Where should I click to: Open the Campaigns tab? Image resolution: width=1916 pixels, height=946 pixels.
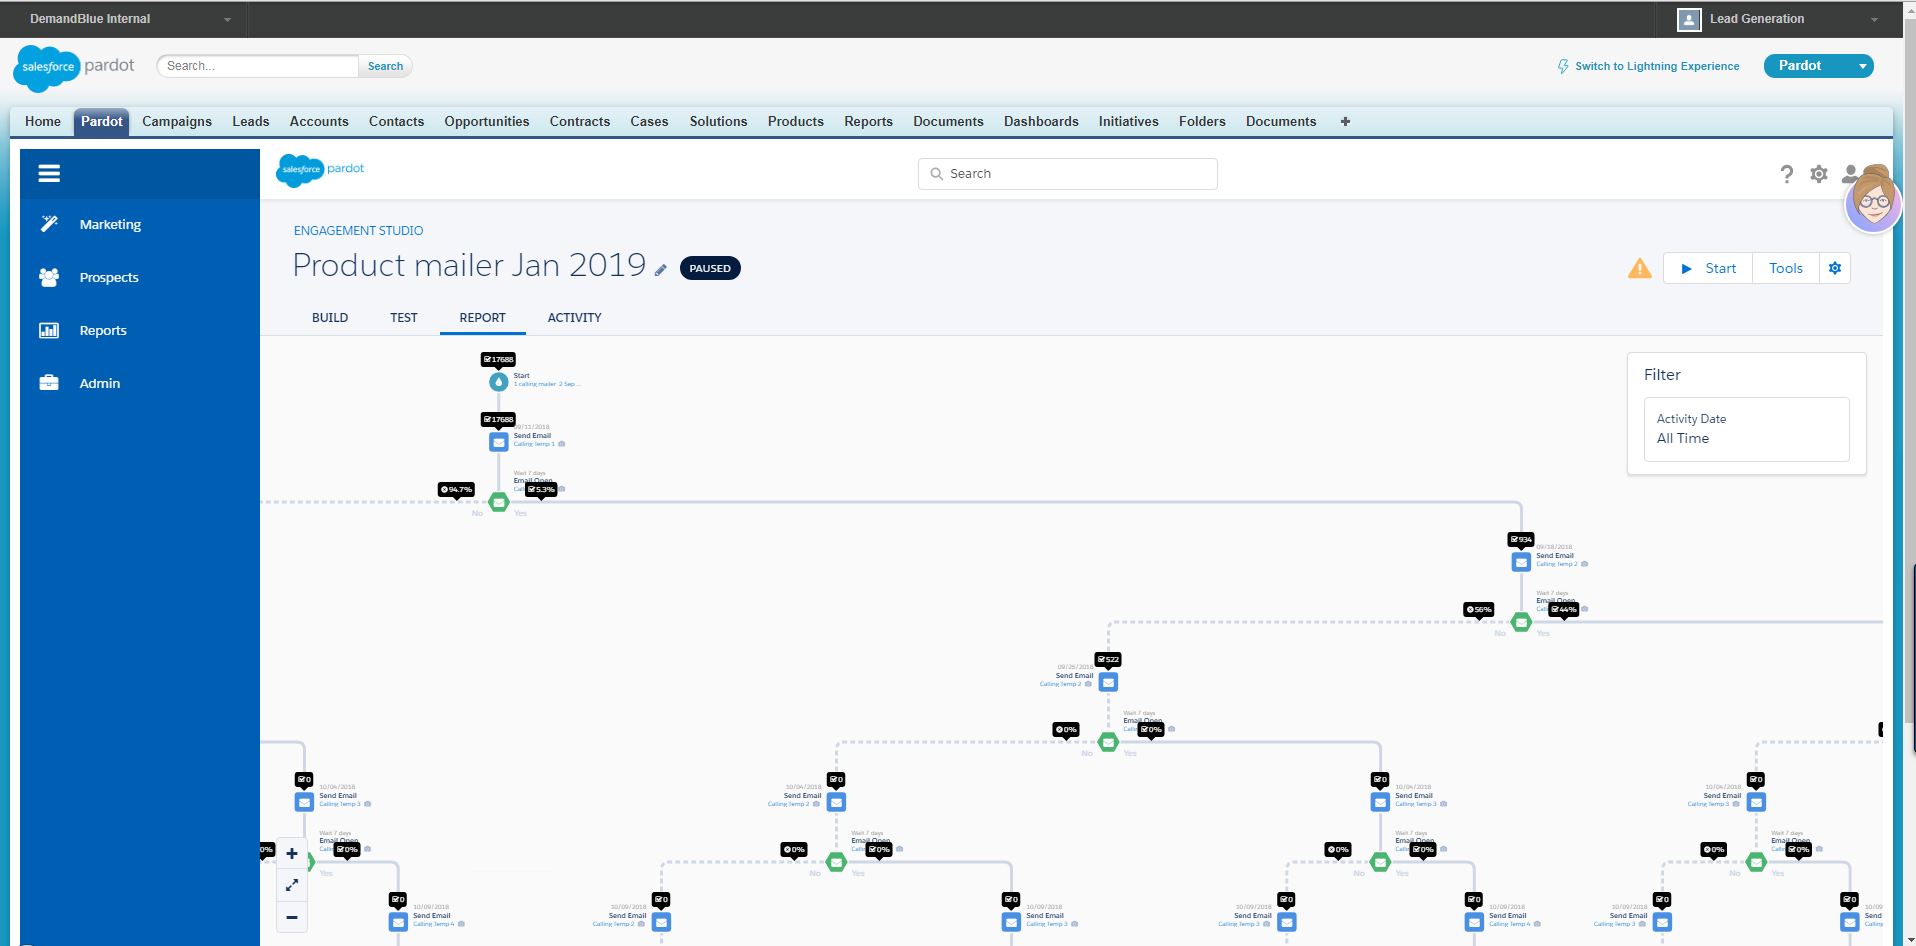[177, 121]
